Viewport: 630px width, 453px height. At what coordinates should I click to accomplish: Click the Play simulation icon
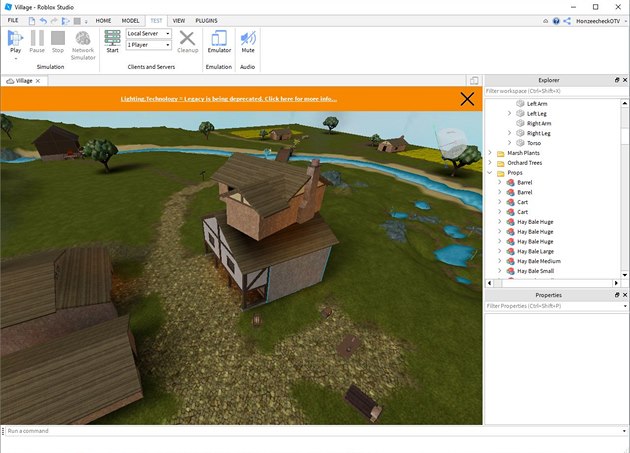15,38
